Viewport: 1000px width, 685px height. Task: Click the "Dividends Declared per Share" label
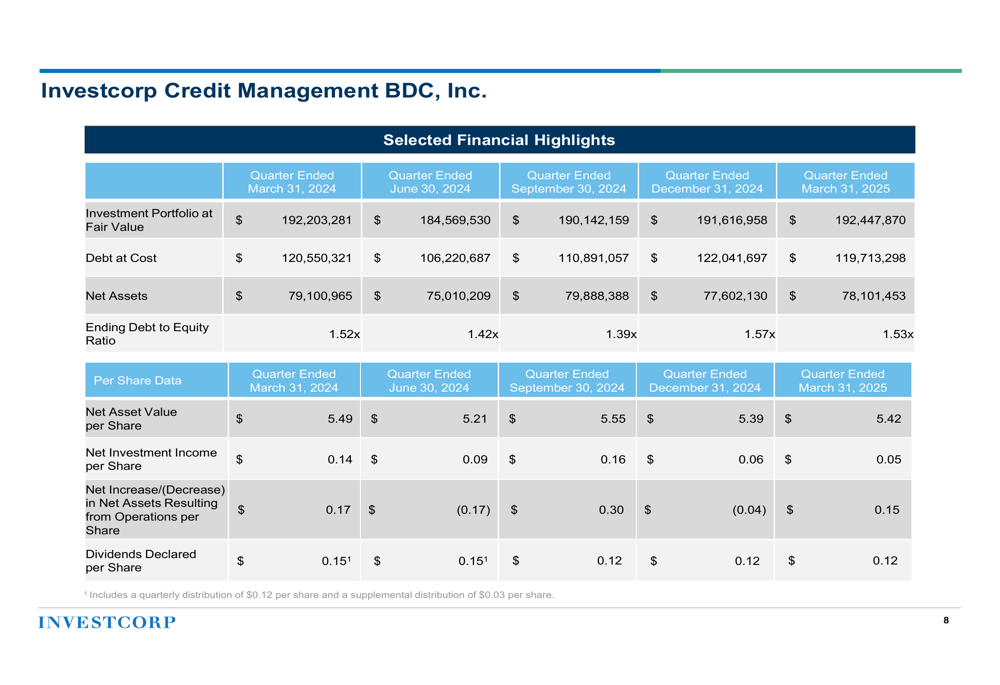click(141, 561)
